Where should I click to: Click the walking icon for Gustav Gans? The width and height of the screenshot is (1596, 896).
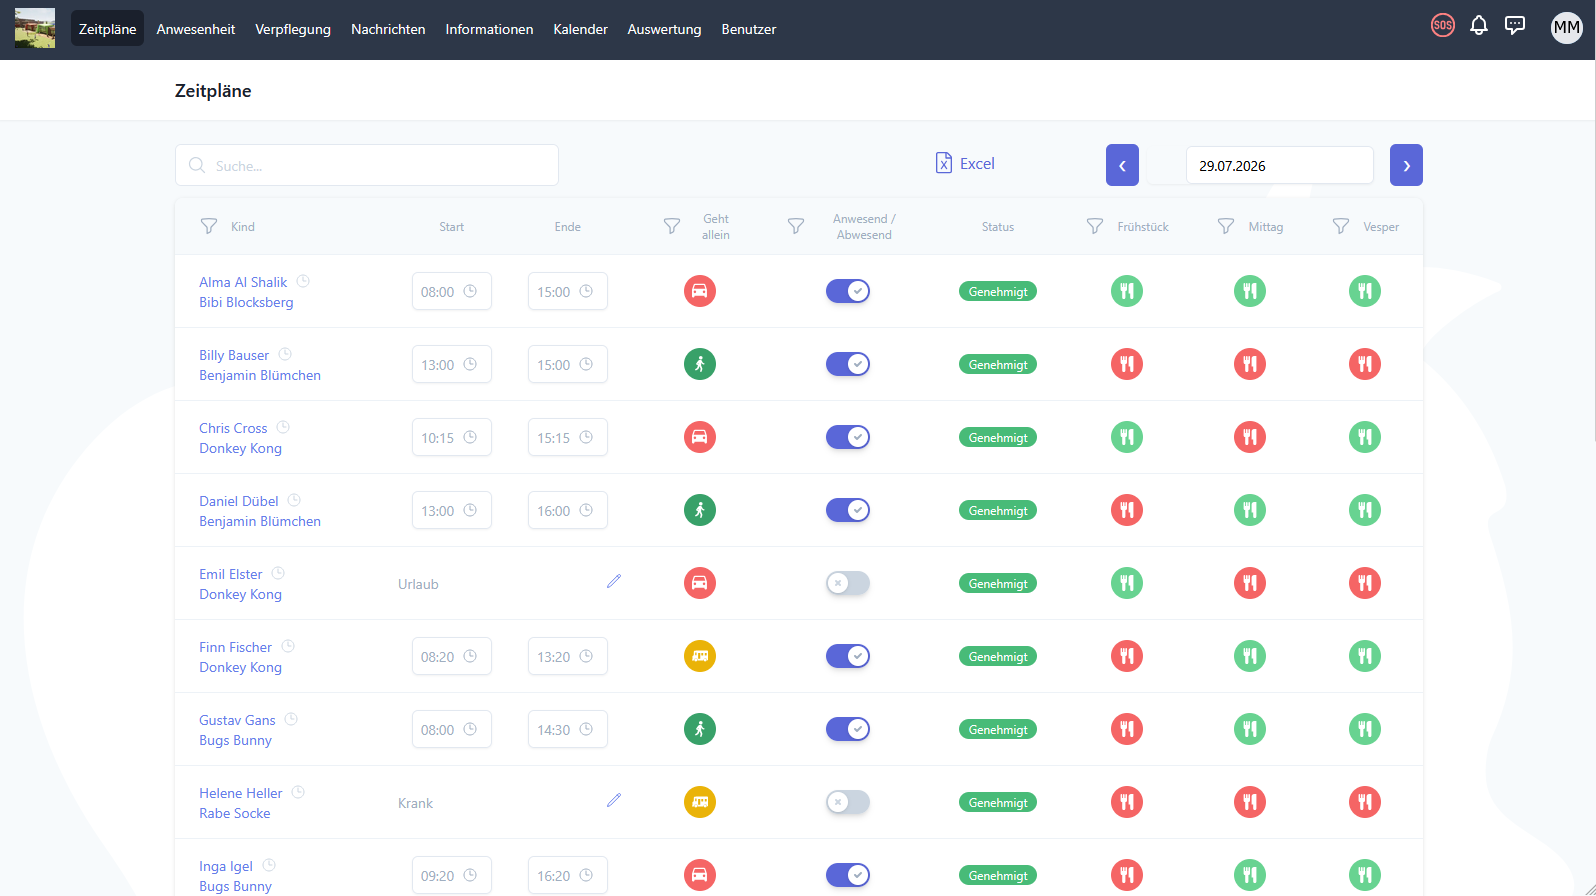point(700,729)
